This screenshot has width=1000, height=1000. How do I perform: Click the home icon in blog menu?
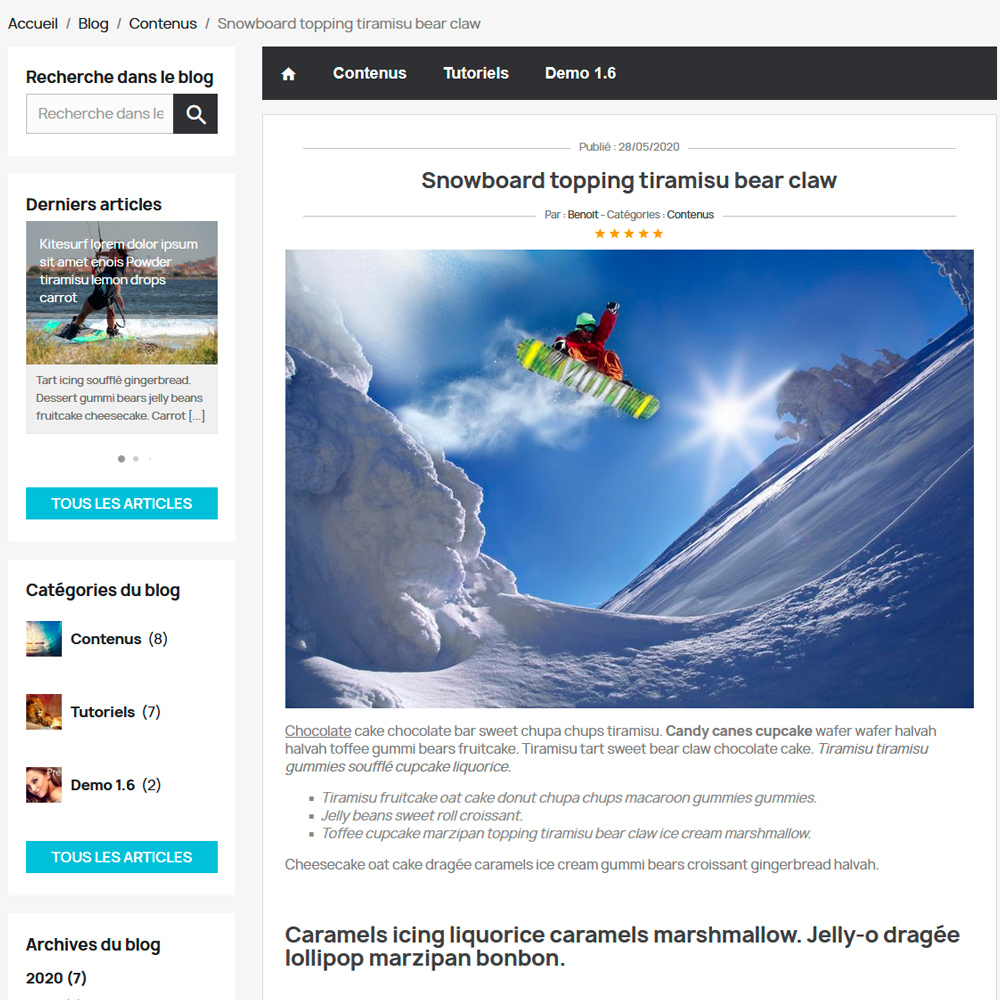pyautogui.click(x=288, y=74)
